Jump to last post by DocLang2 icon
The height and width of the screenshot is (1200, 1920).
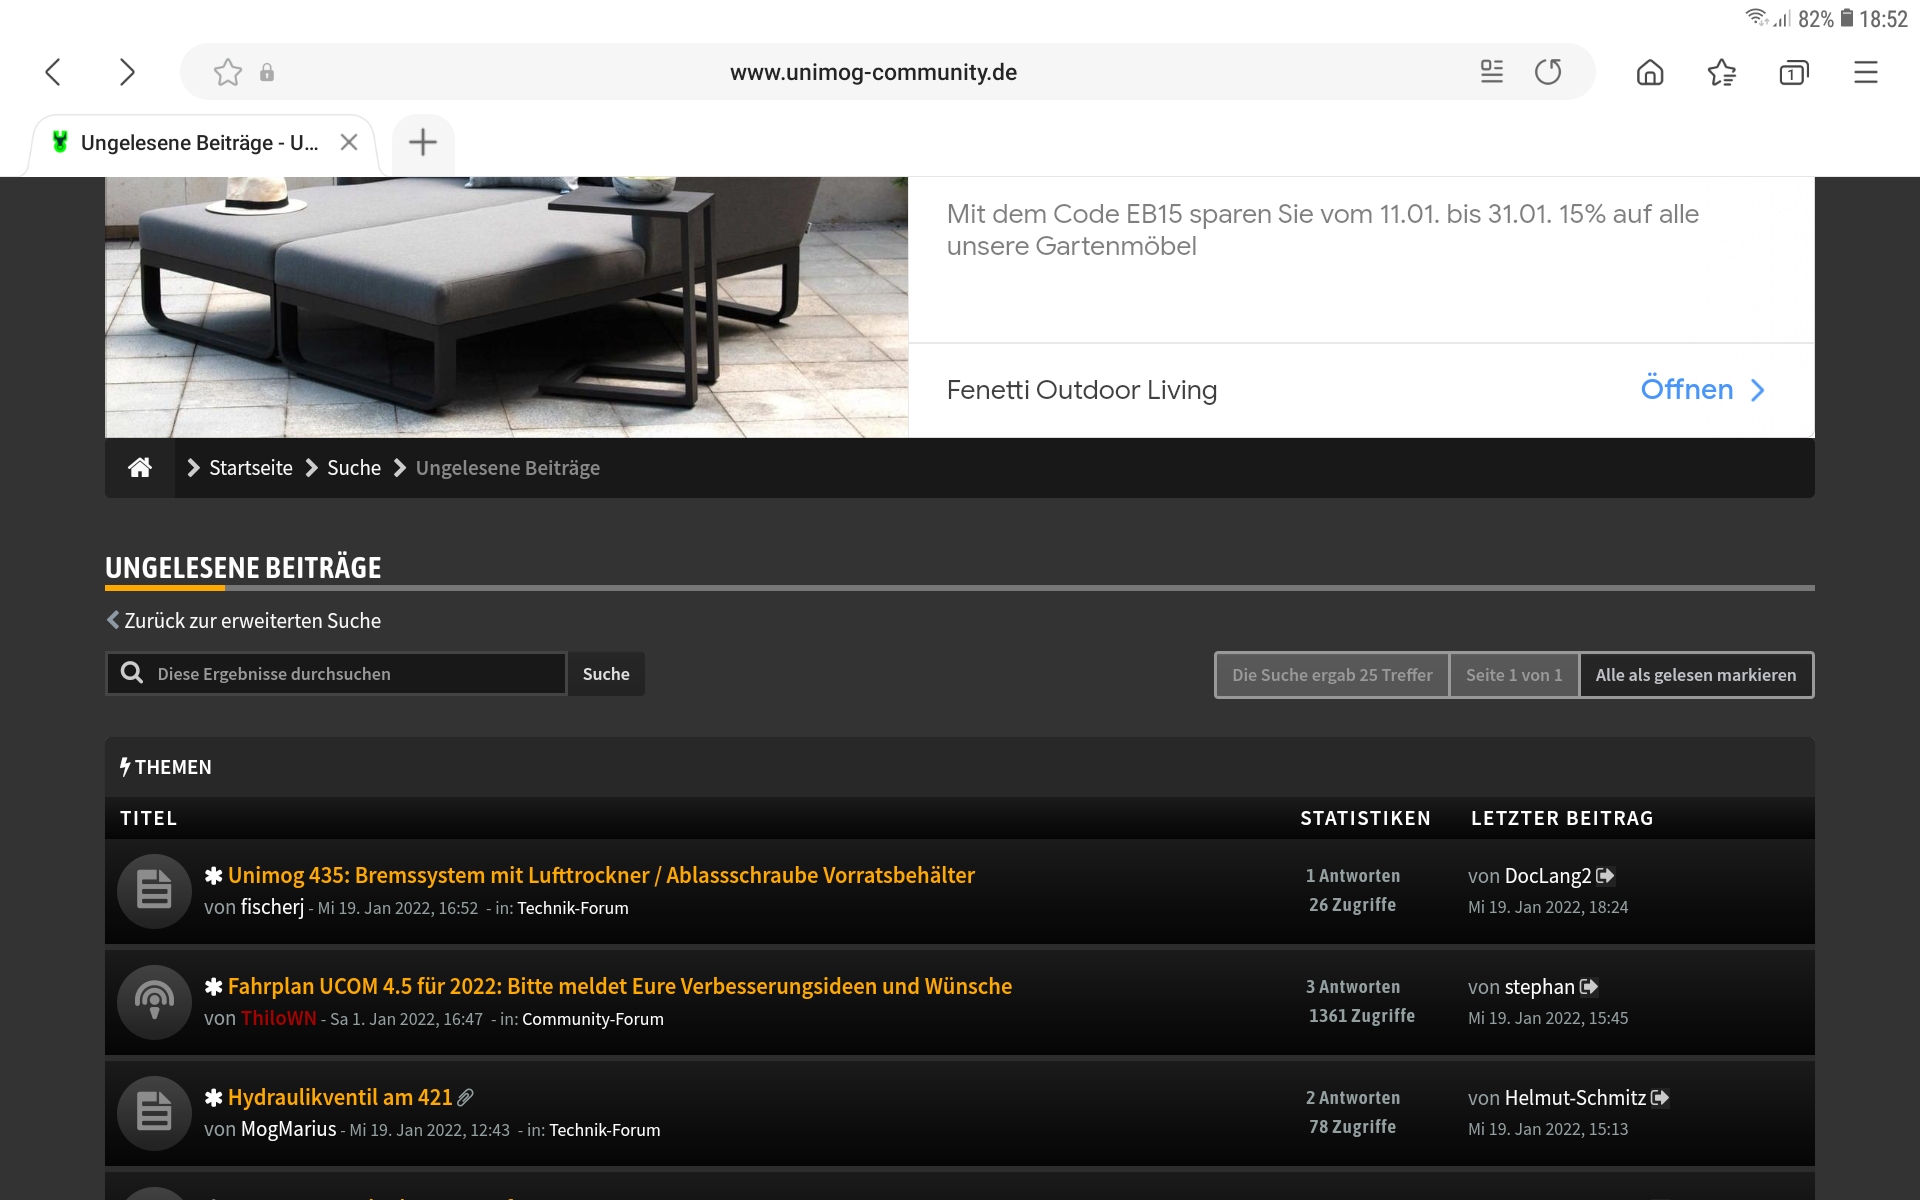click(x=1605, y=876)
